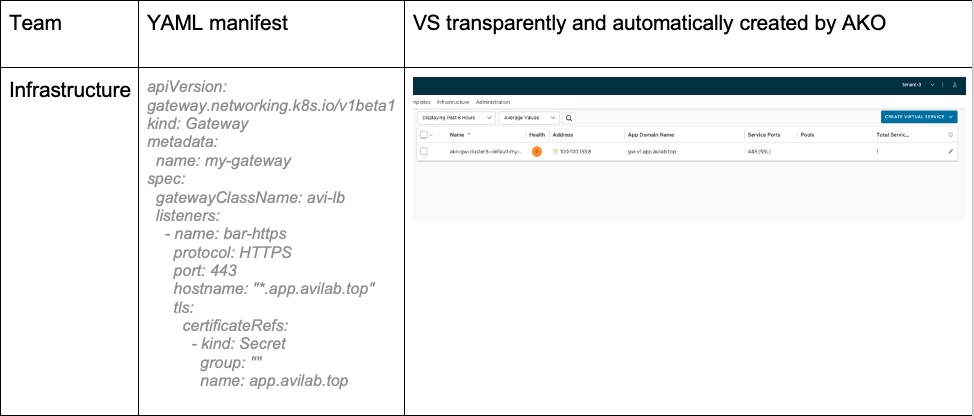Click the orange health score badge
The width and height of the screenshot is (974, 416).
(x=537, y=151)
